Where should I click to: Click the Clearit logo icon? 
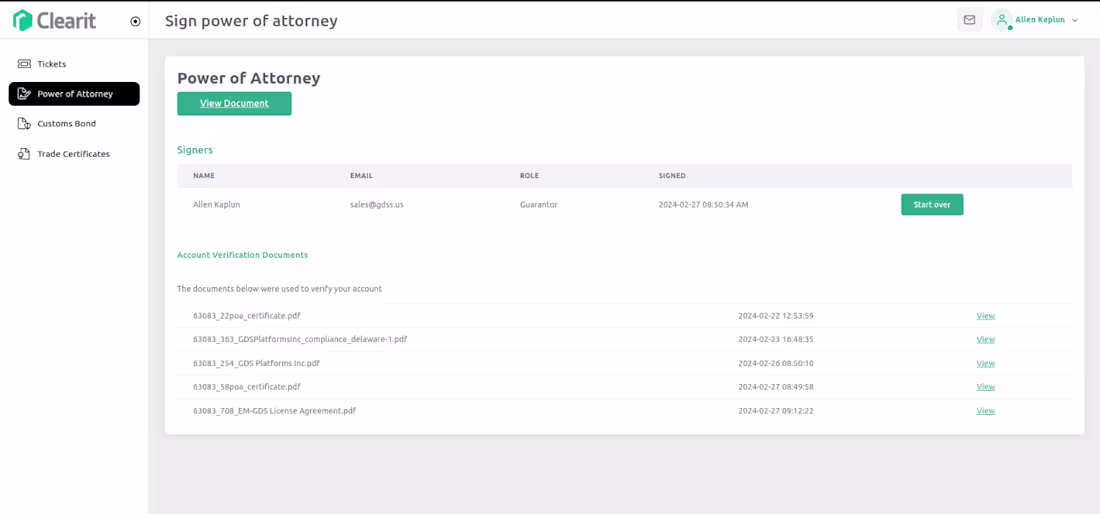22,20
